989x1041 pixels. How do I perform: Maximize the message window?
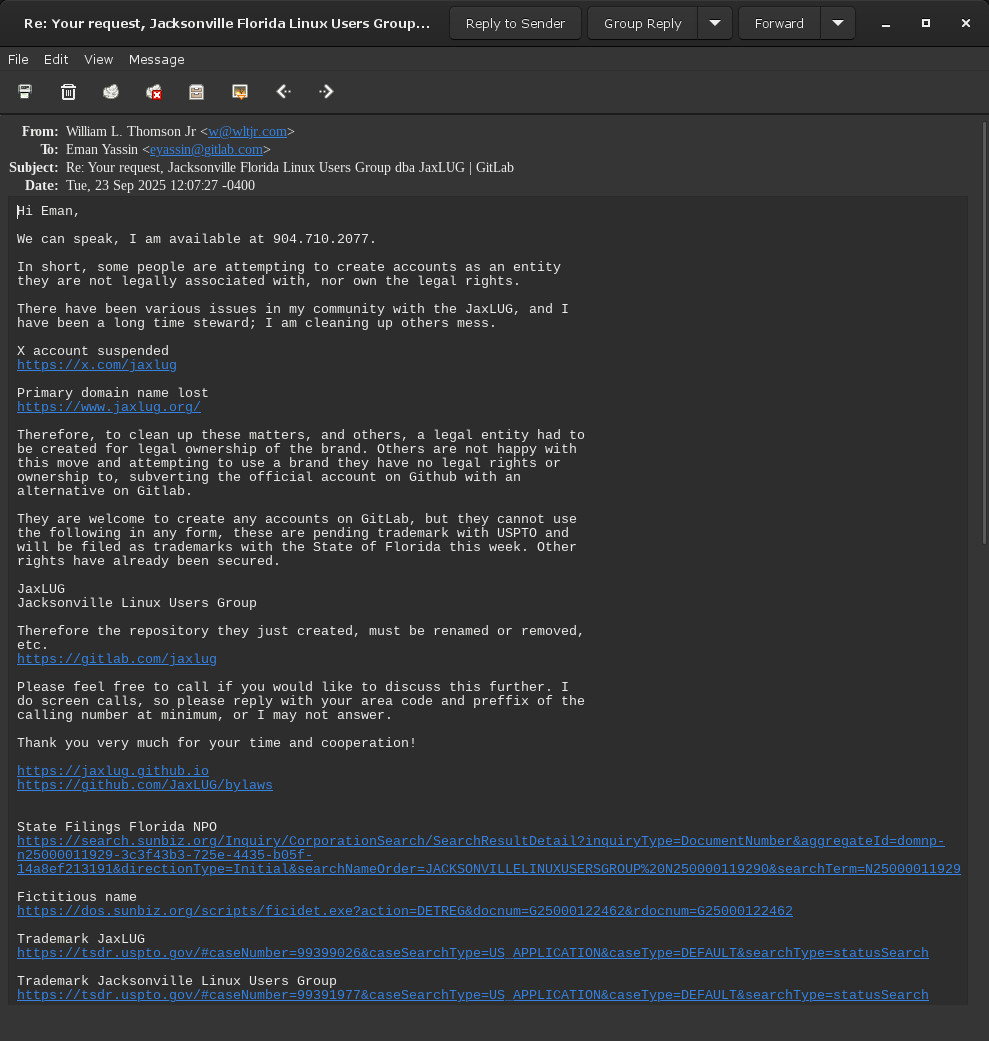tap(925, 23)
